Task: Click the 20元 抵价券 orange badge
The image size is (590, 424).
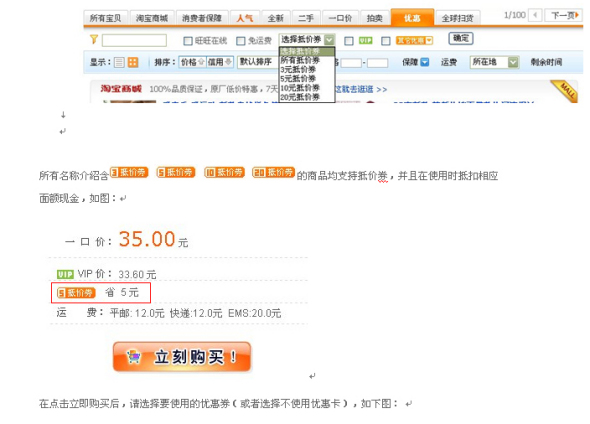Action: 273,173
